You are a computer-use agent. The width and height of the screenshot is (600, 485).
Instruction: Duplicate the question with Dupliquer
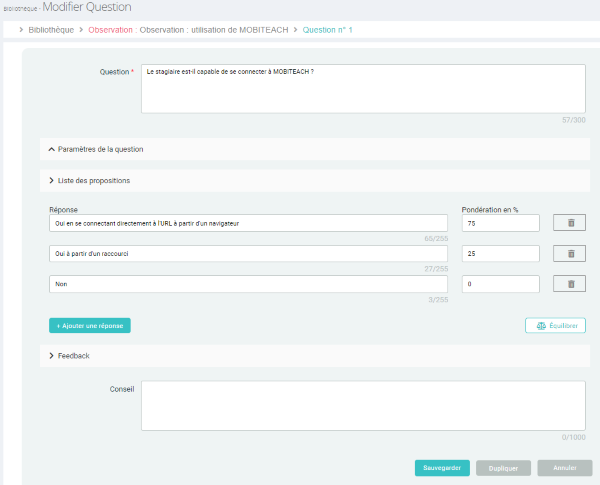[503, 468]
